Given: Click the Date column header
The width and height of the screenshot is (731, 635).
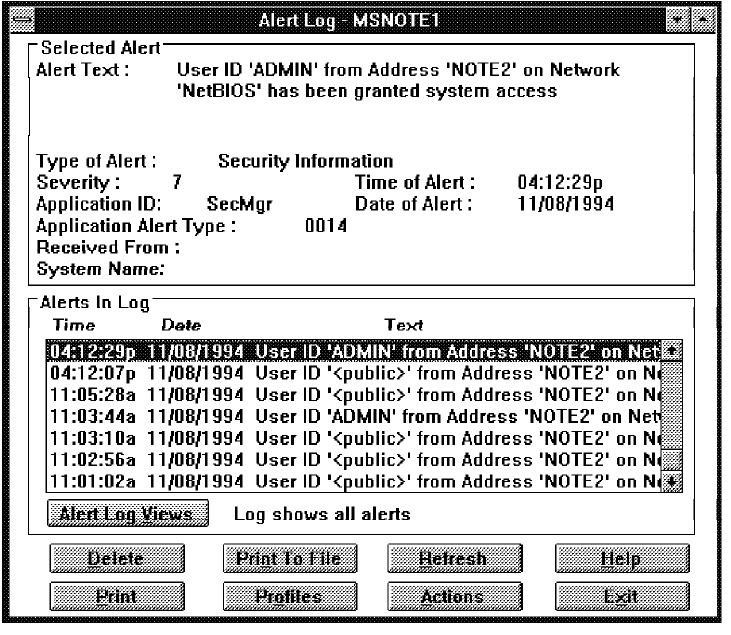Looking at the screenshot, I should [181, 324].
